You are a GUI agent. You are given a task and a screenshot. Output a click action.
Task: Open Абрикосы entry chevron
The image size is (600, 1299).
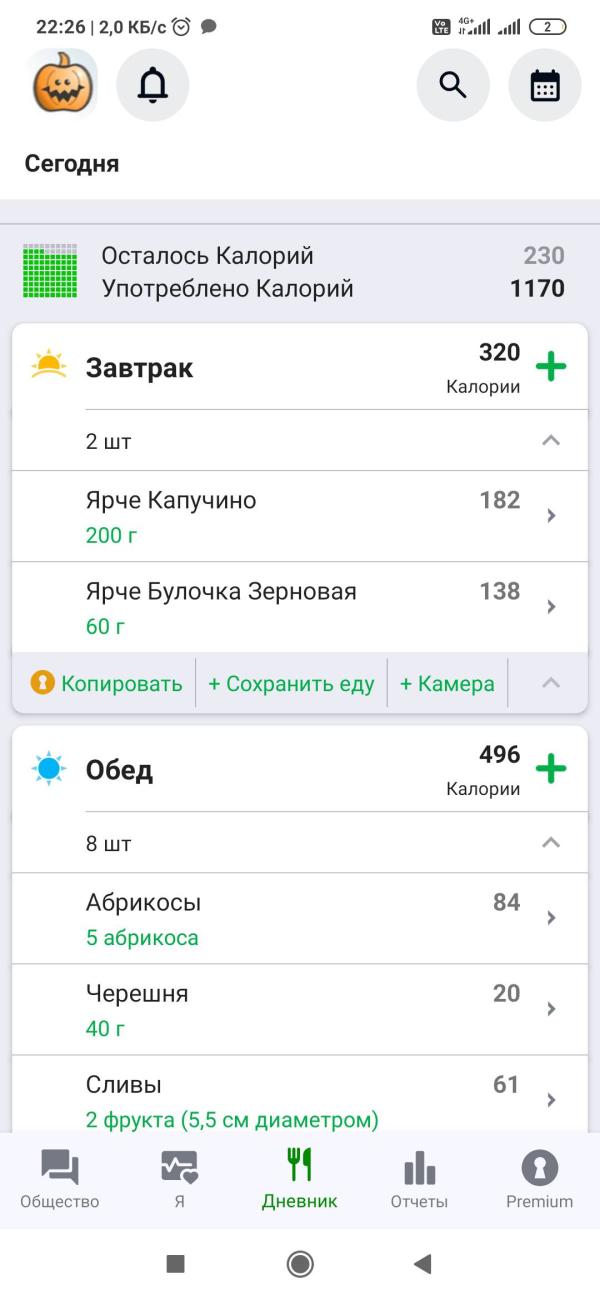tap(551, 918)
